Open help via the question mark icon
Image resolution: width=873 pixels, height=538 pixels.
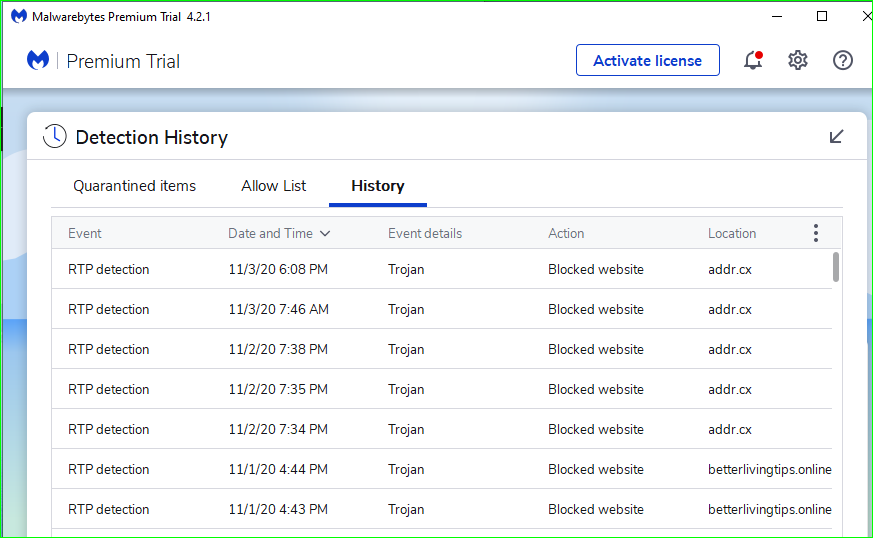(843, 60)
